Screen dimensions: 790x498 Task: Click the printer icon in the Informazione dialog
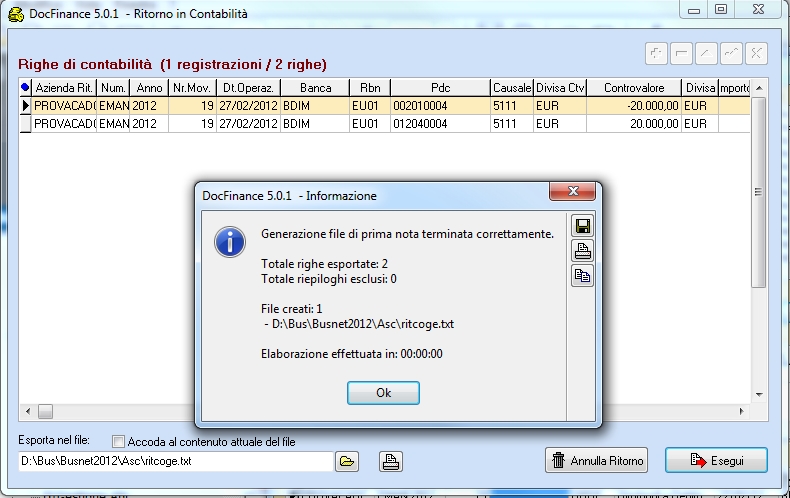[582, 251]
